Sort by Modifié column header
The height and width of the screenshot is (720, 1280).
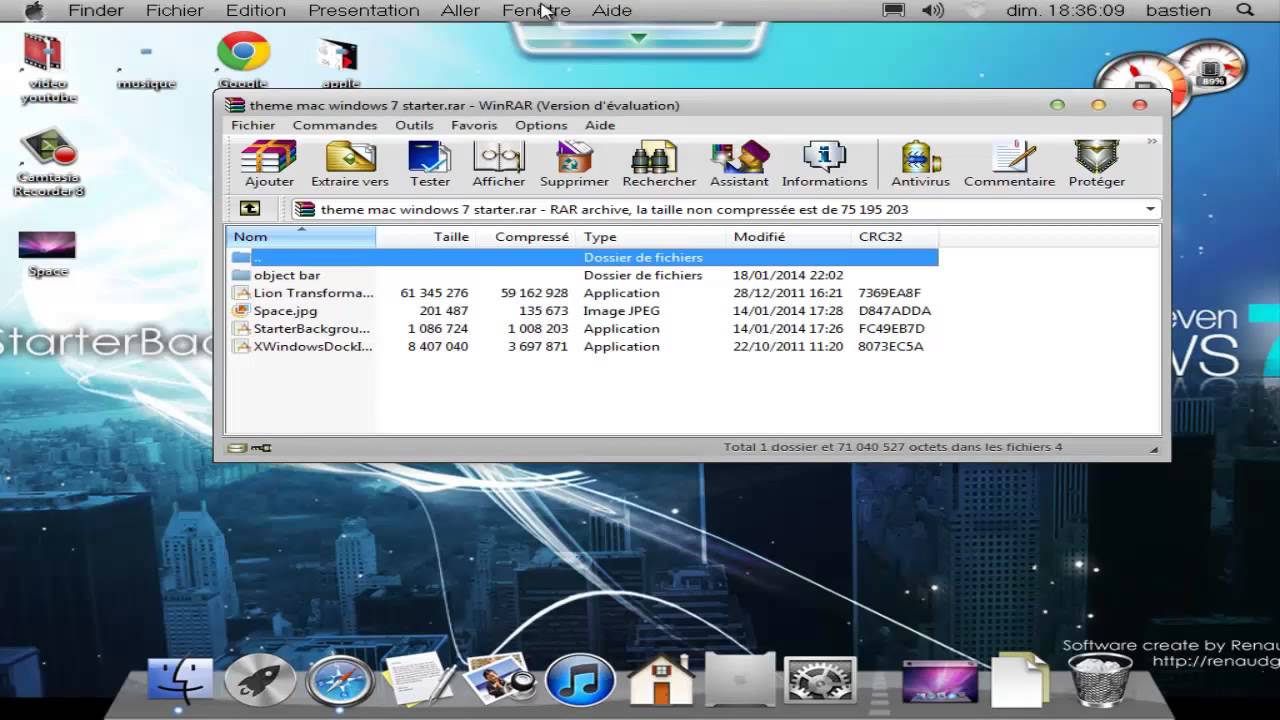(790, 237)
